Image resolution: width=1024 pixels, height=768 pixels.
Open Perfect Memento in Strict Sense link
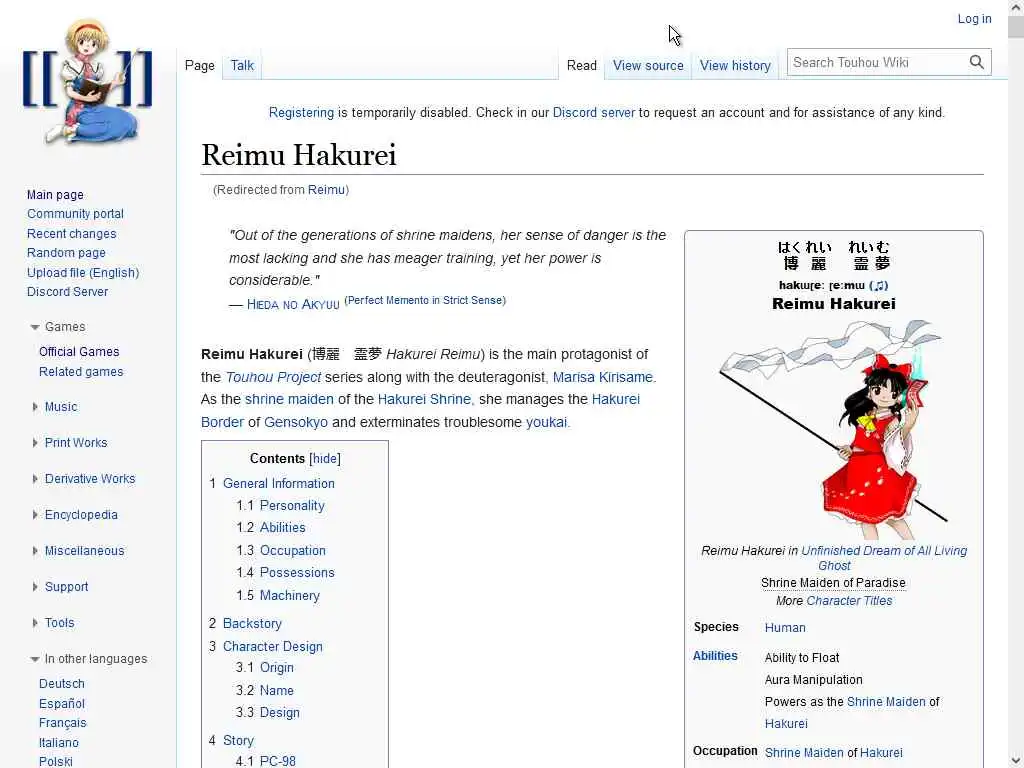[x=425, y=300]
